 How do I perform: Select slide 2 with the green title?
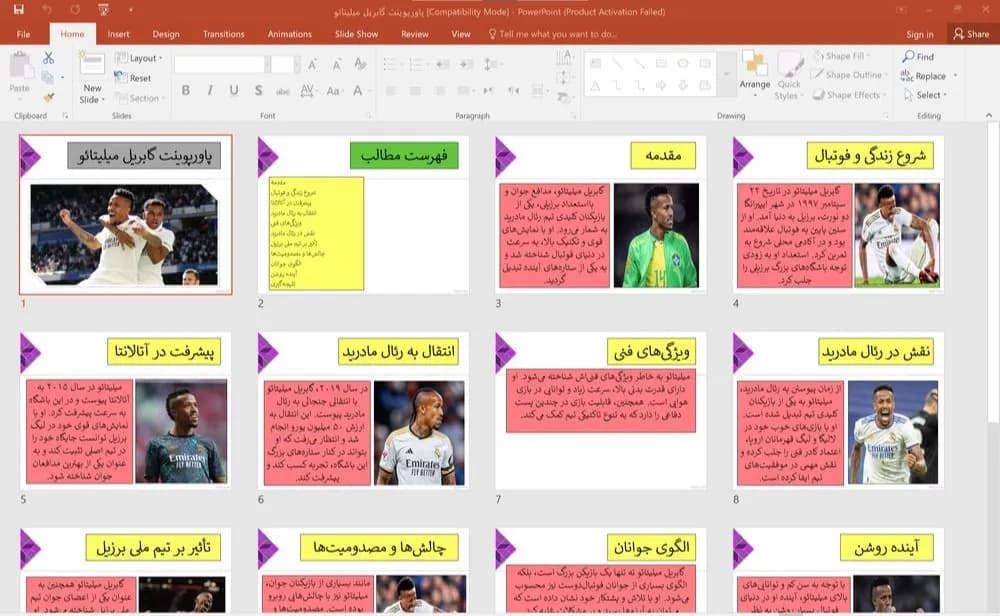pyautogui.click(x=363, y=214)
